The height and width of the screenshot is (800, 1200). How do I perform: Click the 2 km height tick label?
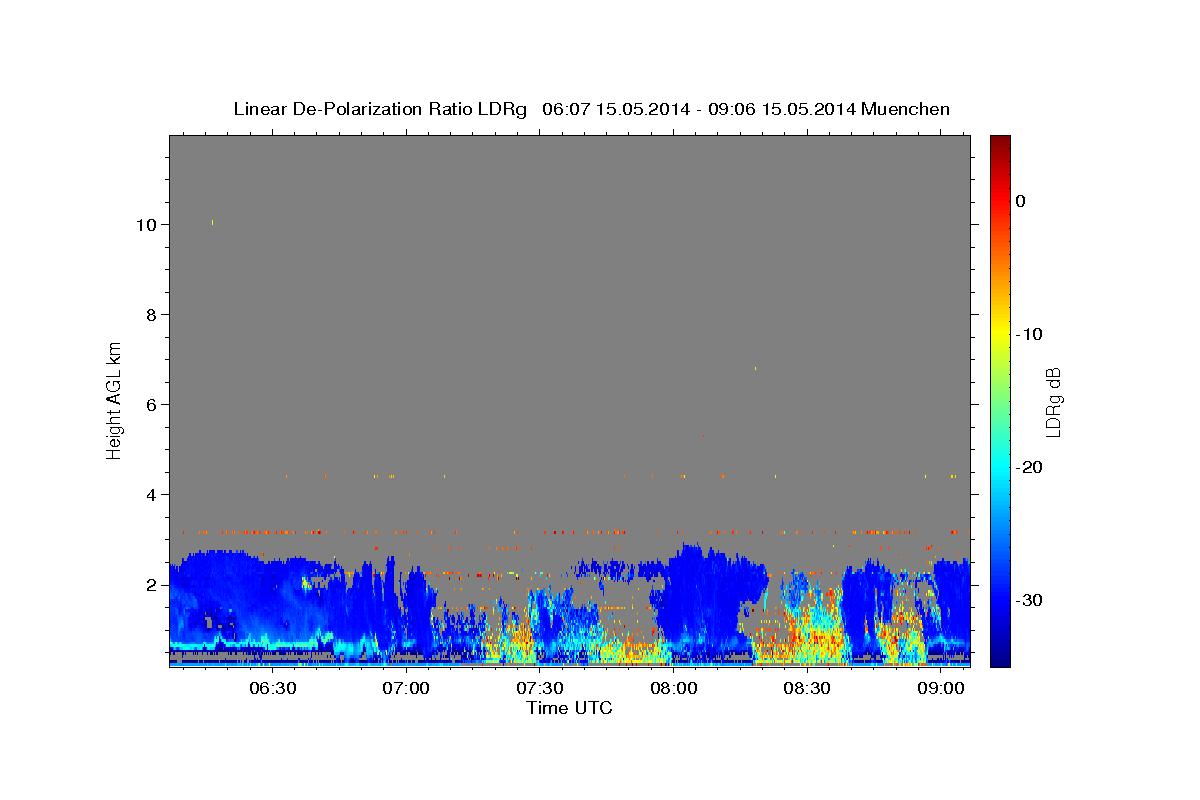[151, 585]
